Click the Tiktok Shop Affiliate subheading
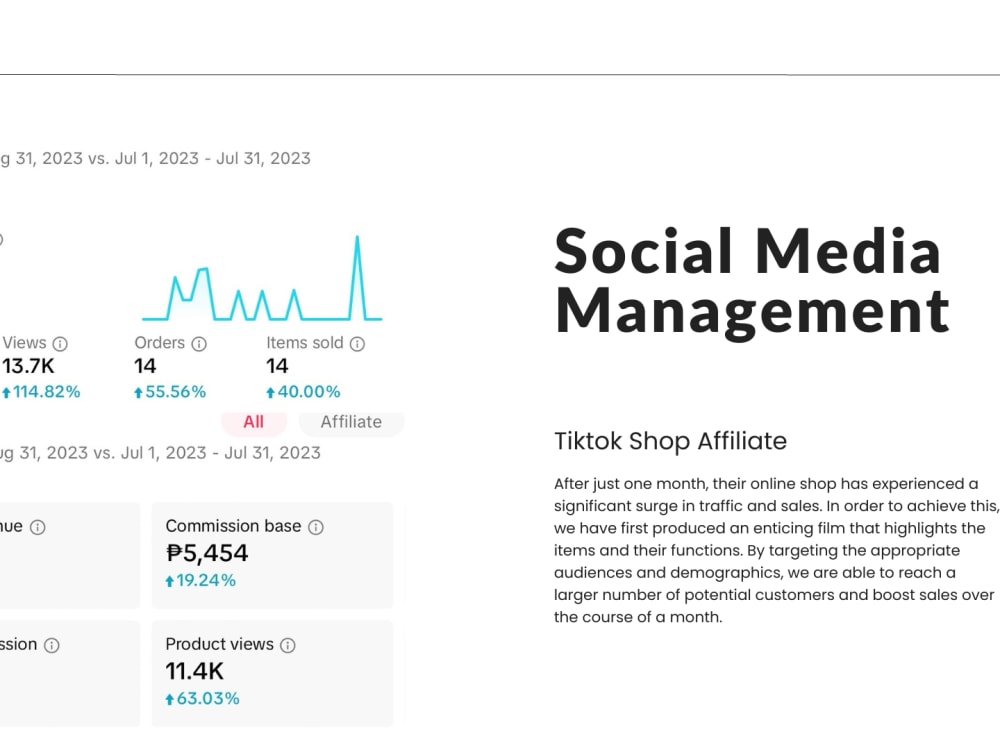 coord(670,441)
